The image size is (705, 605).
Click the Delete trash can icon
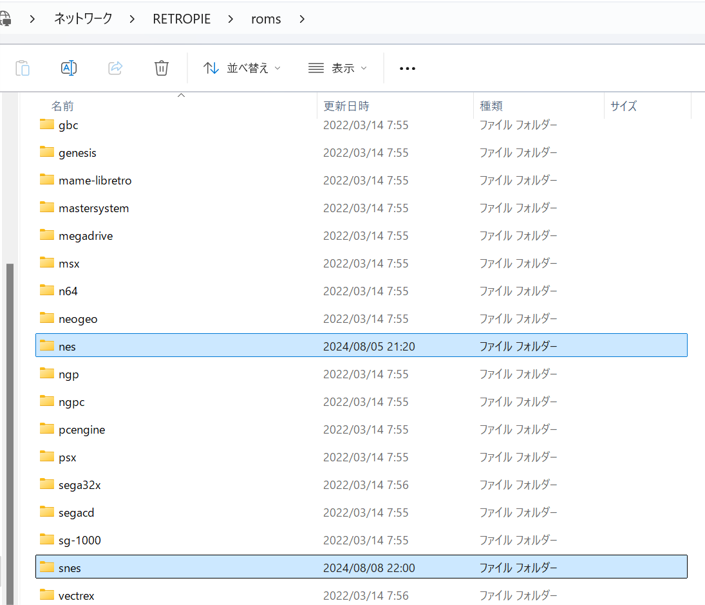click(x=161, y=68)
